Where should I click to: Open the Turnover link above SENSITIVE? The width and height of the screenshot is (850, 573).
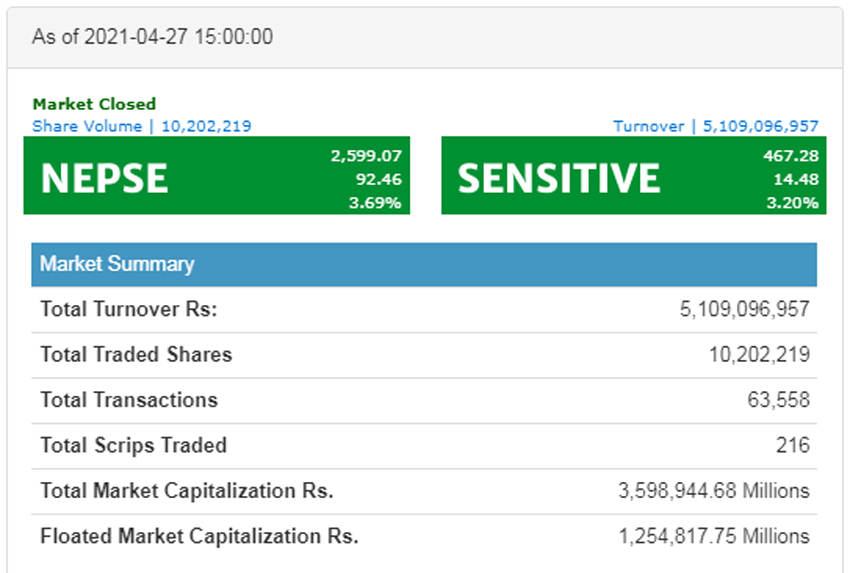(x=715, y=126)
